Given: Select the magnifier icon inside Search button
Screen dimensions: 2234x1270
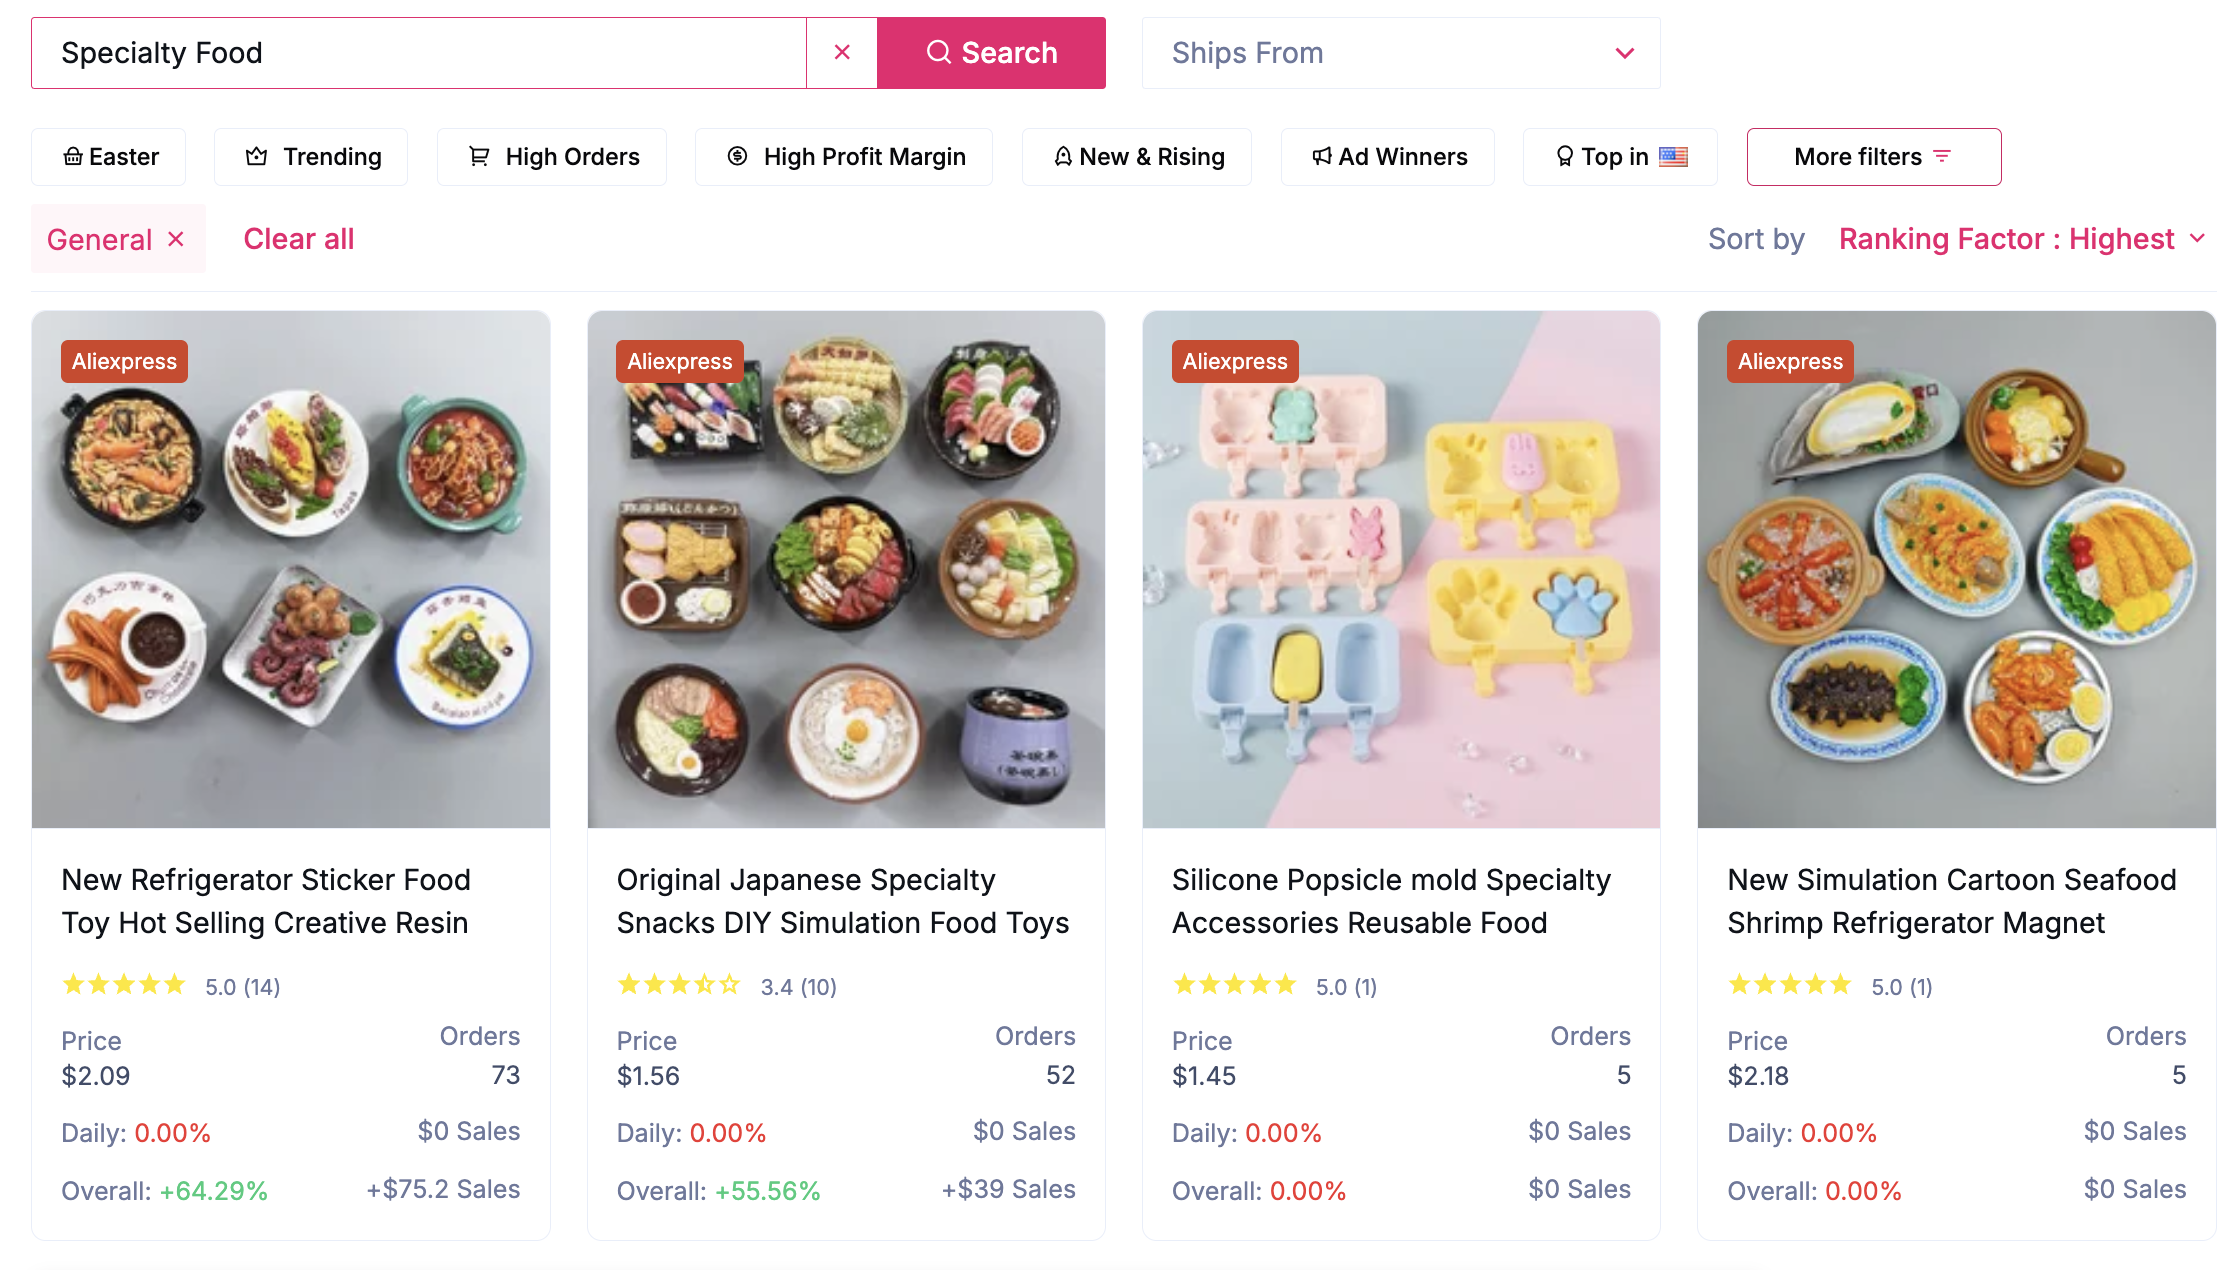Looking at the screenshot, I should (938, 52).
